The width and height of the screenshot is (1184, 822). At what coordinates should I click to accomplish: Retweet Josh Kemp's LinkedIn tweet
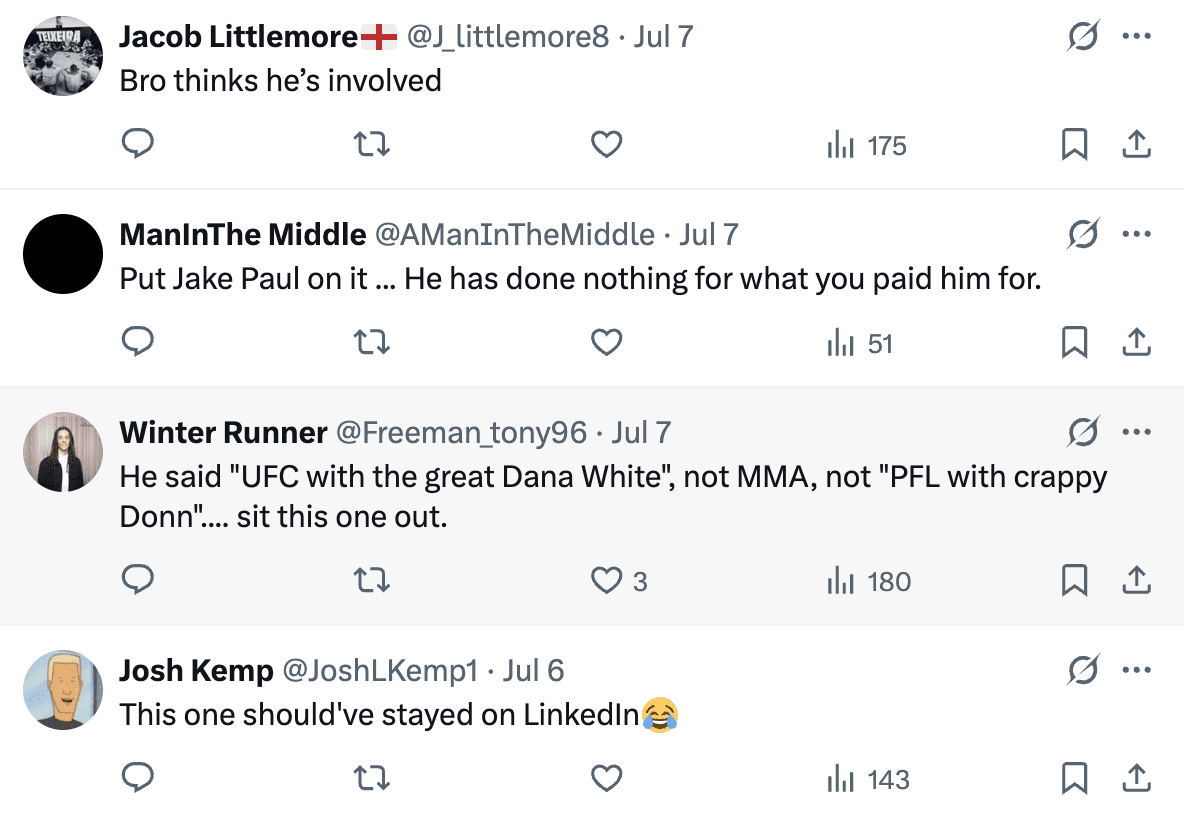pyautogui.click(x=372, y=779)
